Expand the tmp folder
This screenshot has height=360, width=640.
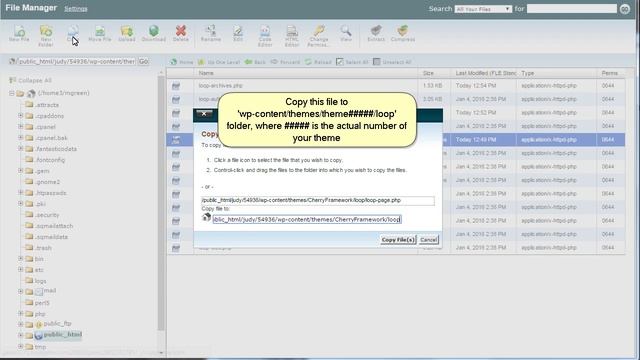click(20, 347)
